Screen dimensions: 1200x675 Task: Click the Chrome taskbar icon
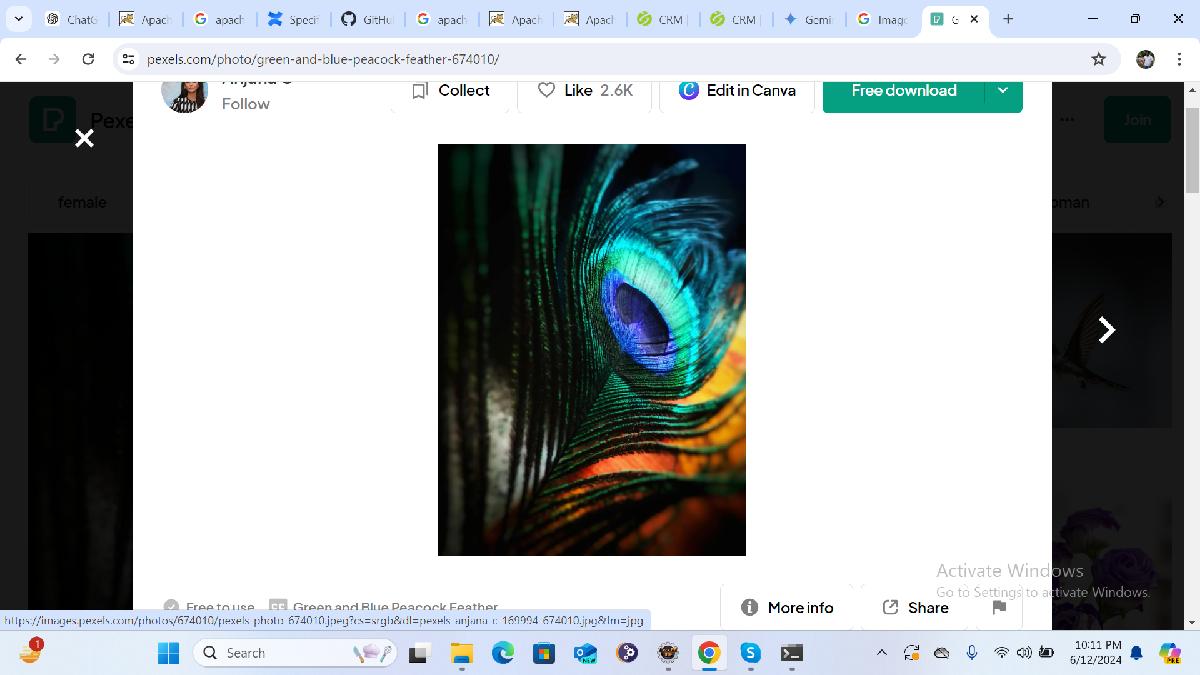pos(709,653)
